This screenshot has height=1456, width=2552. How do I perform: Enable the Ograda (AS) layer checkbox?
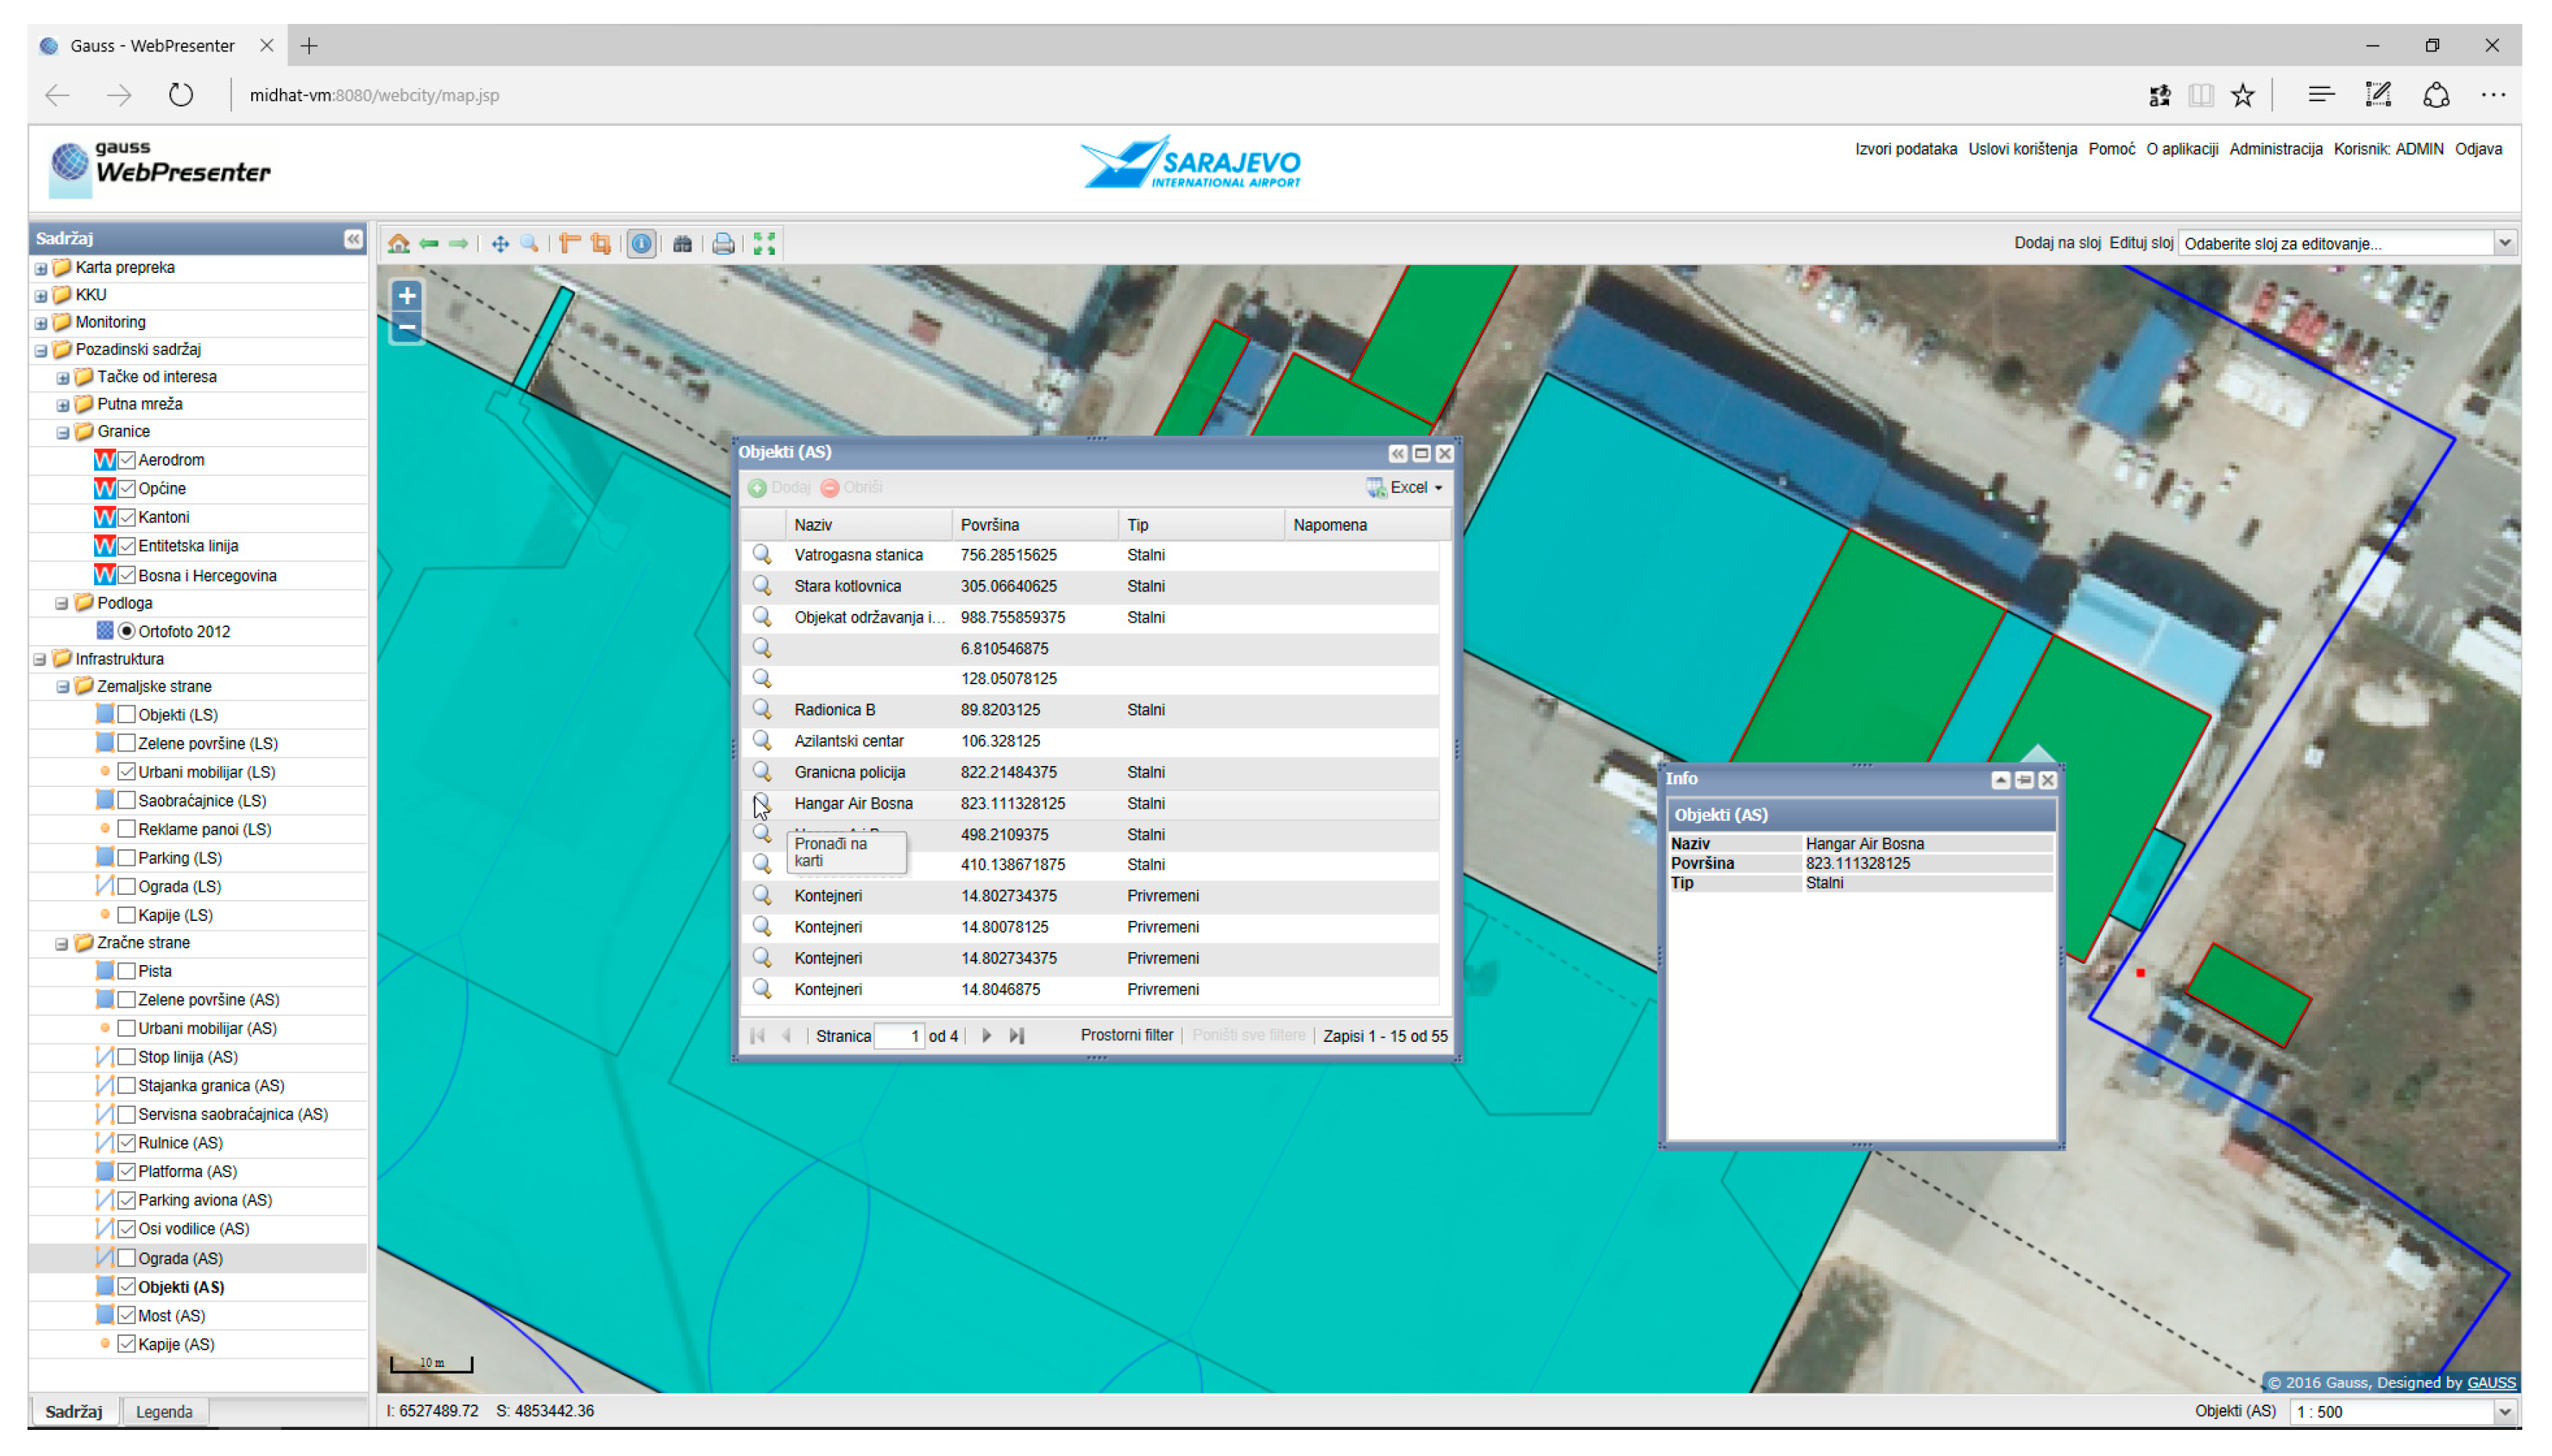[x=127, y=1257]
